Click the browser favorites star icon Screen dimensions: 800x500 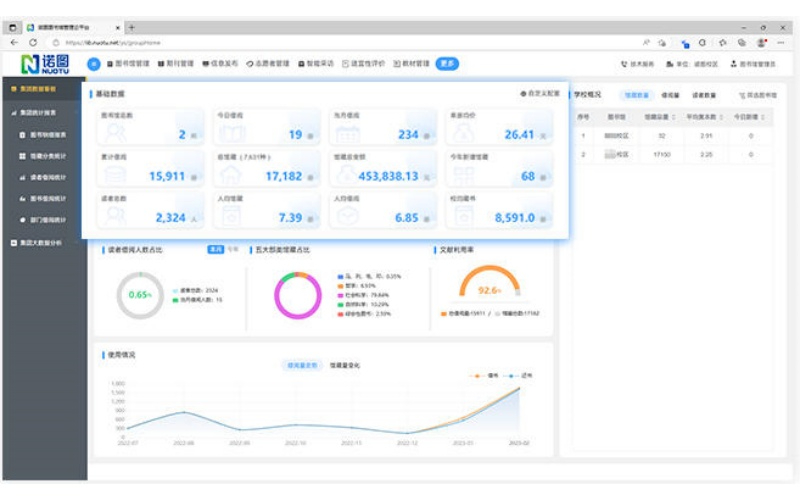tap(722, 43)
